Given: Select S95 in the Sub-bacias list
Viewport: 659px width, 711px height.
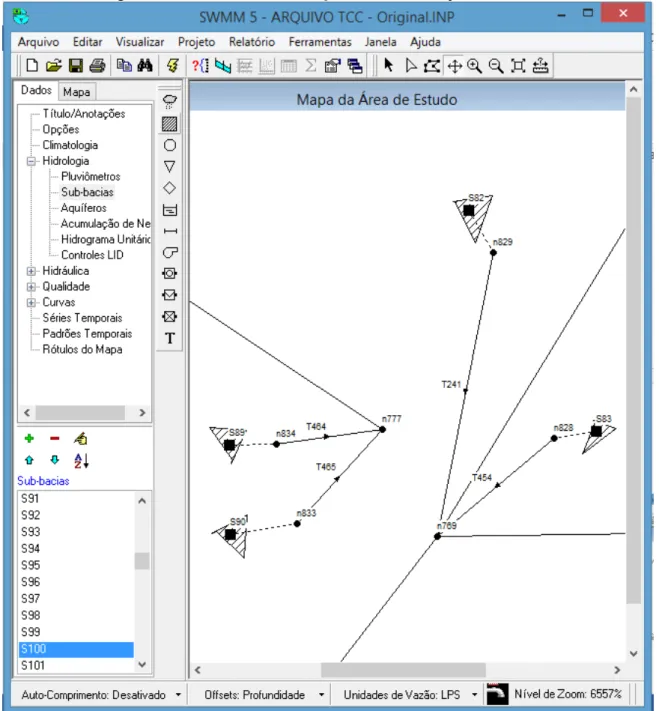Looking at the screenshot, I should pos(76,565).
